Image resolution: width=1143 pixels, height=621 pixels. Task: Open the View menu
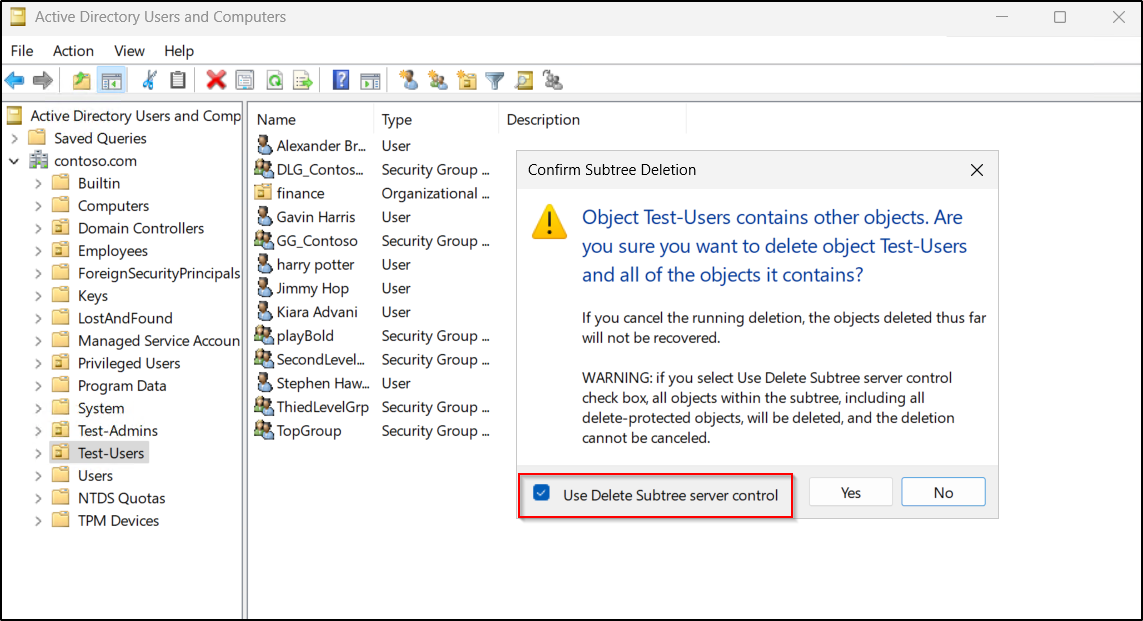point(129,50)
